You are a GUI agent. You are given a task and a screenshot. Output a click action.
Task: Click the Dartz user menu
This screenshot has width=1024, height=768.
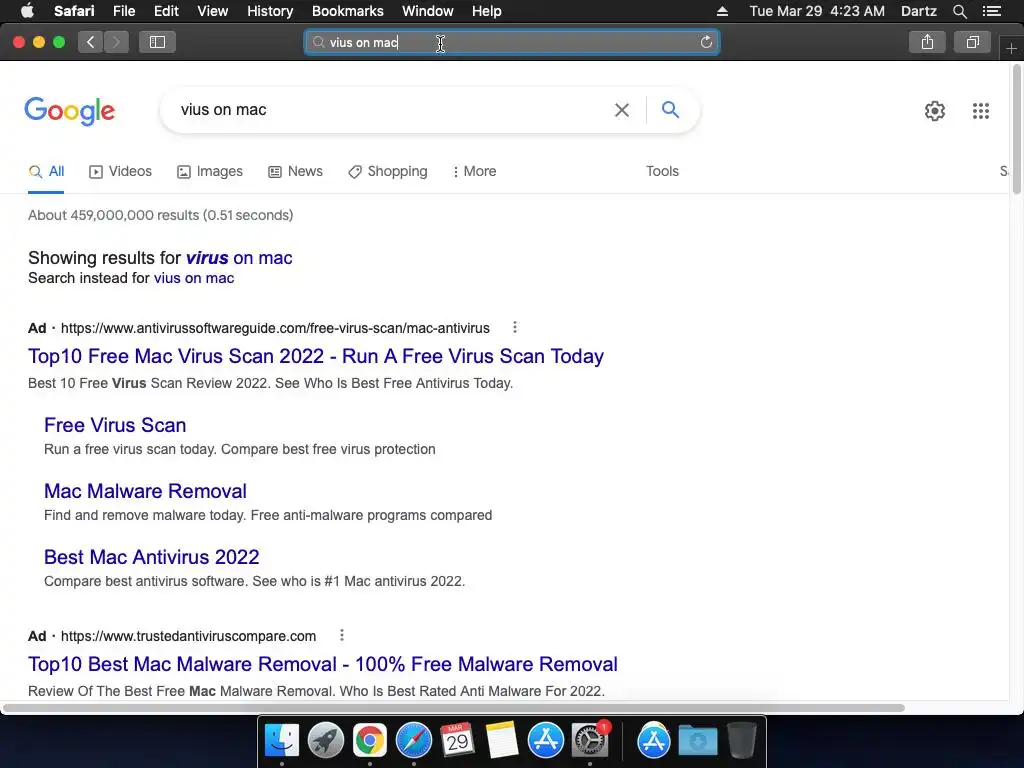click(918, 11)
